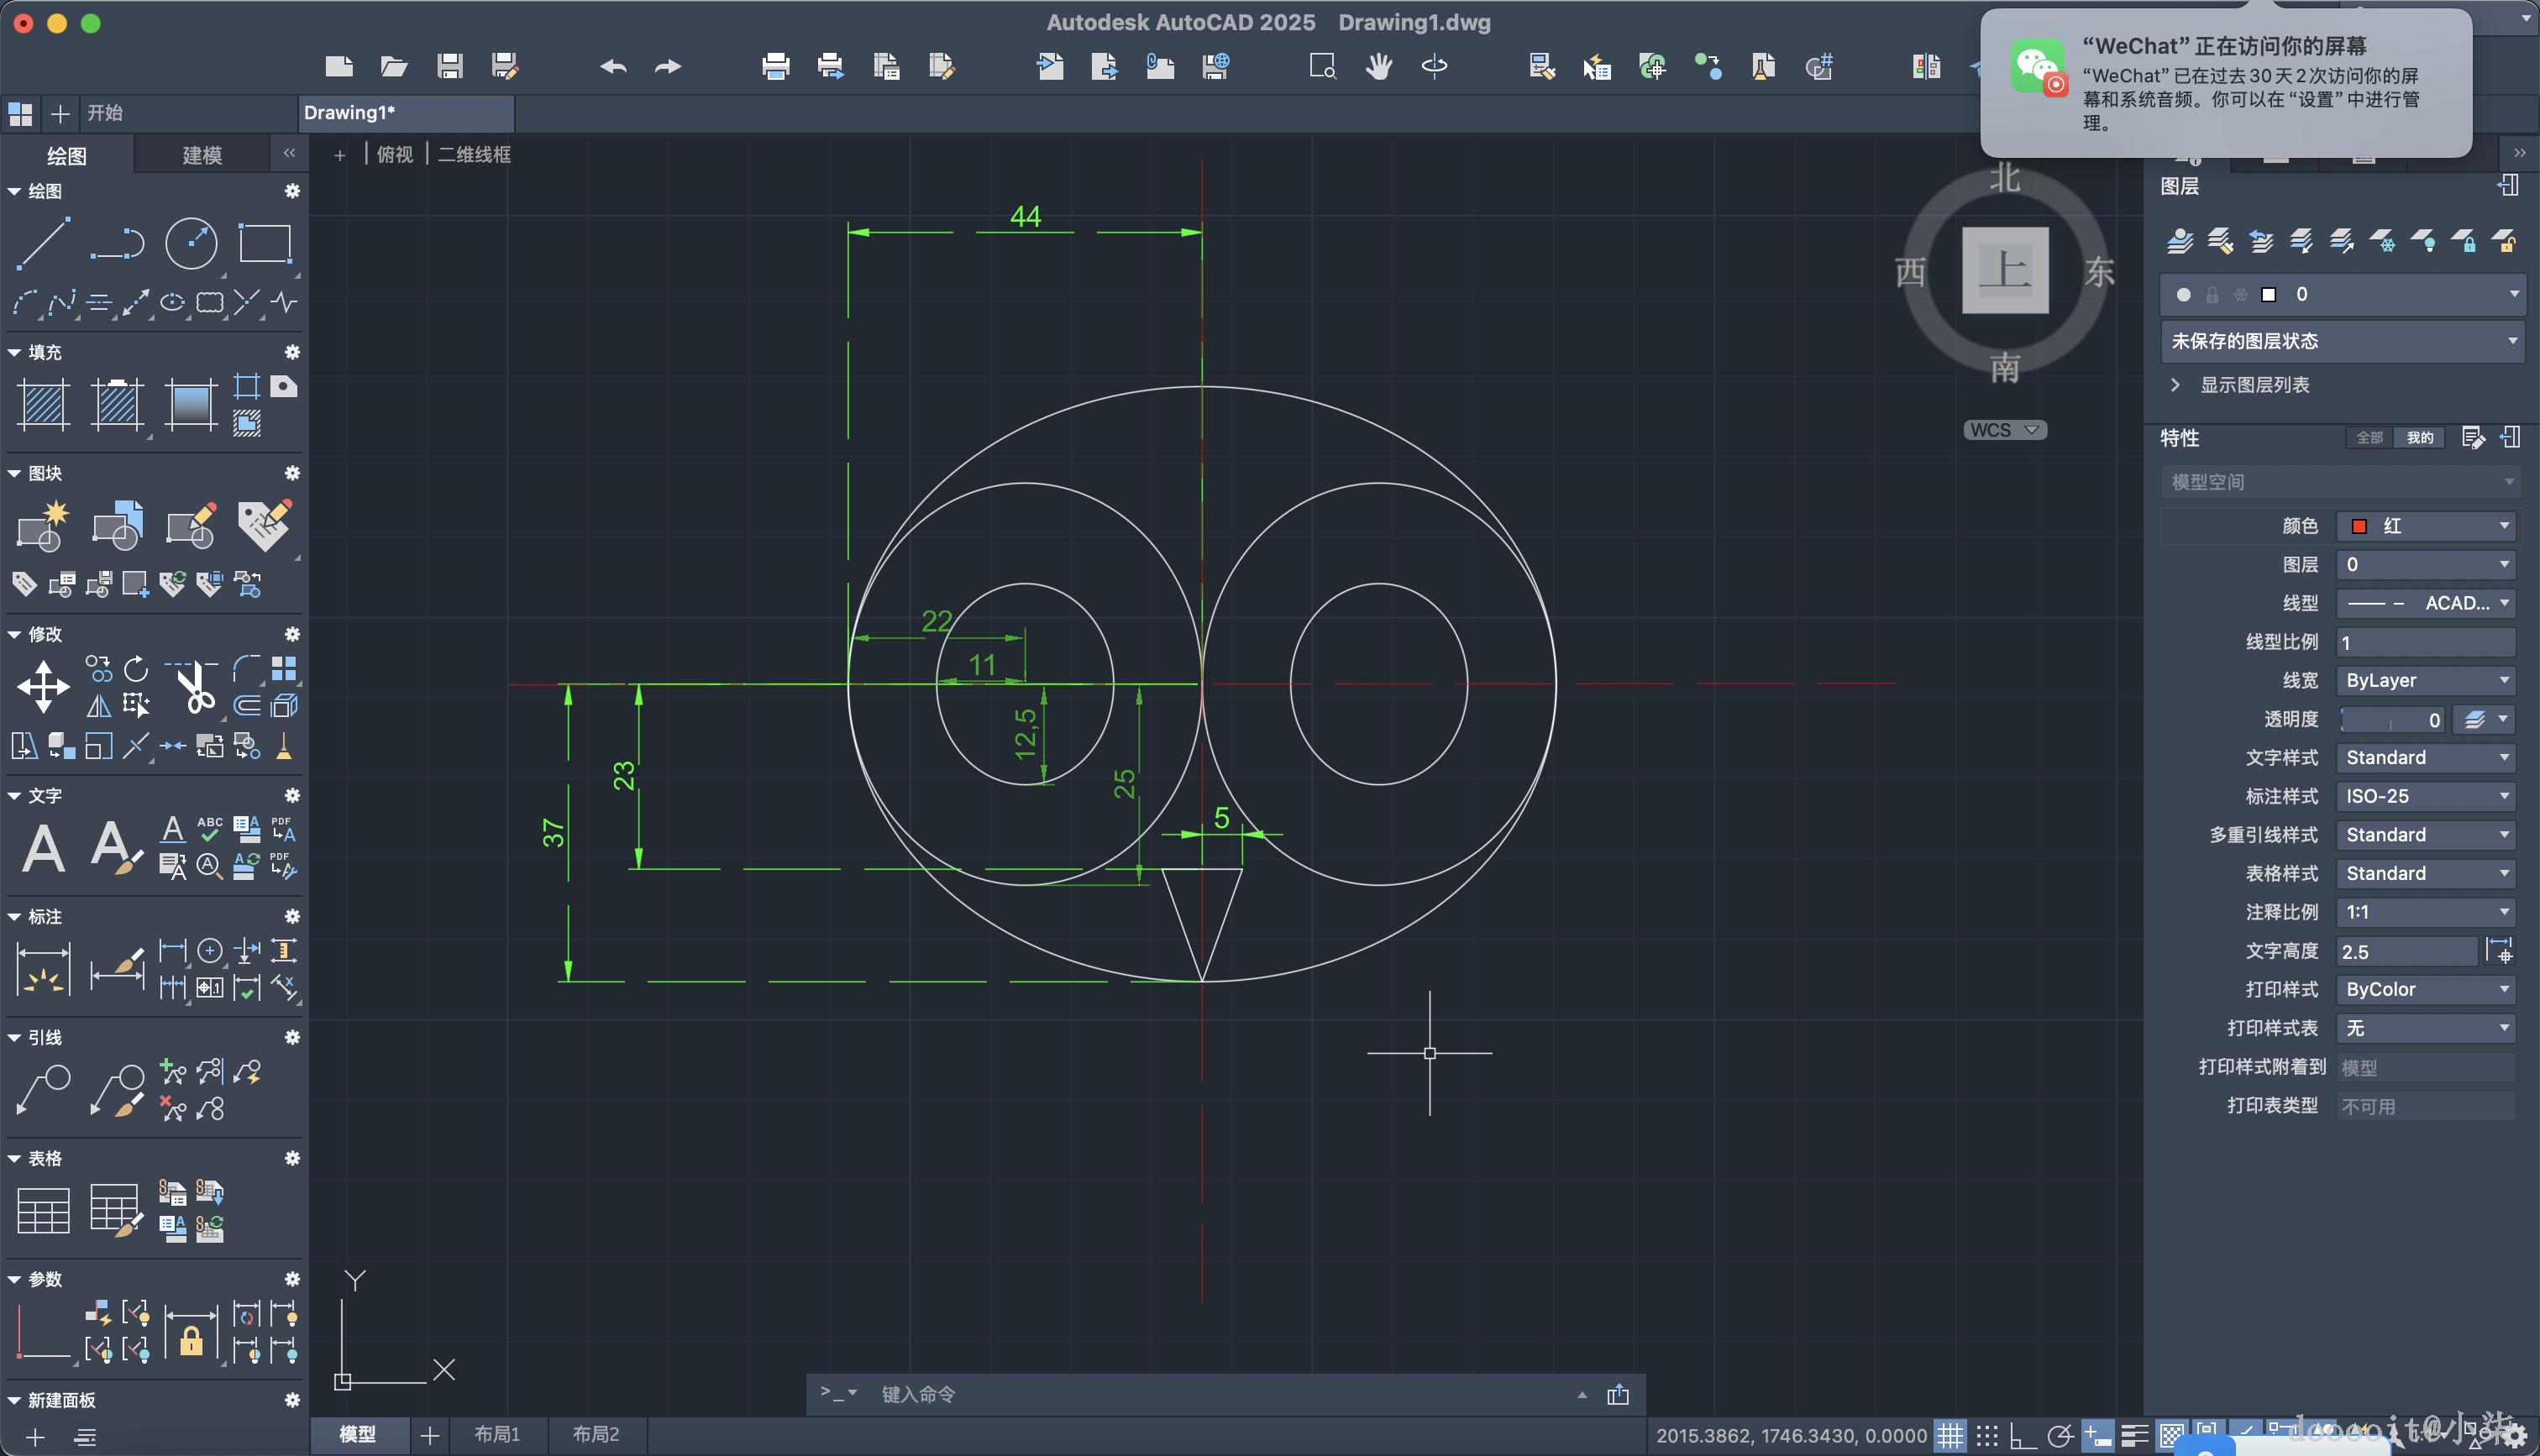This screenshot has width=2540, height=1456.
Task: Click the Hatch fill tool
Action: pyautogui.click(x=44, y=405)
